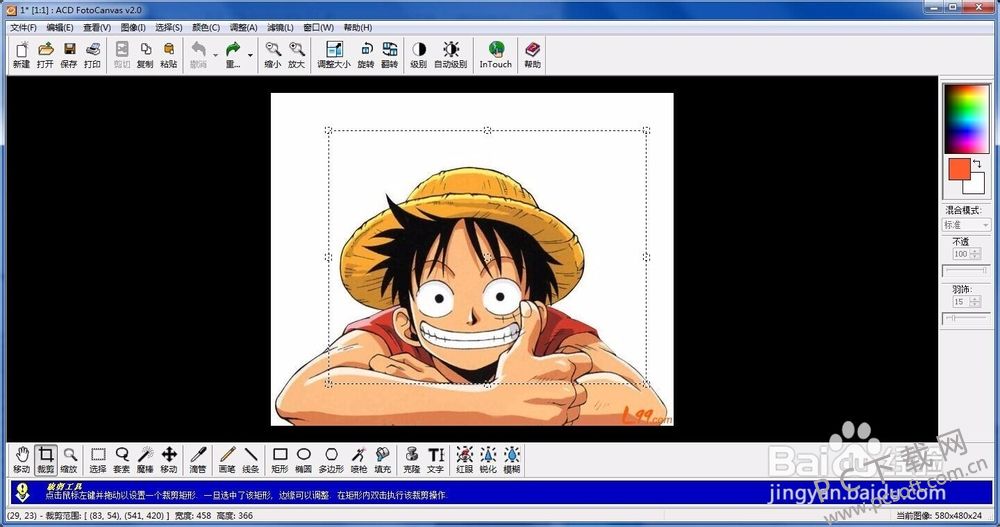
Task: Click the white background color swatch
Action: (x=976, y=185)
